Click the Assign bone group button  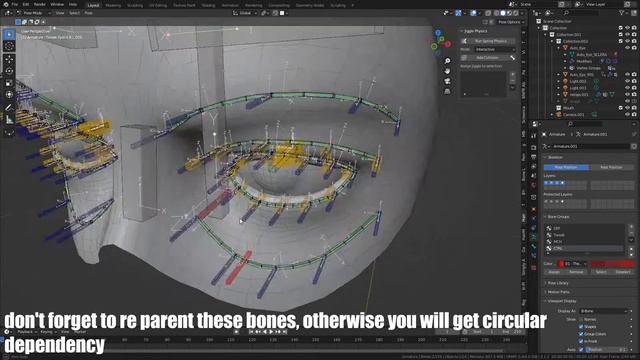pyautogui.click(x=554, y=272)
